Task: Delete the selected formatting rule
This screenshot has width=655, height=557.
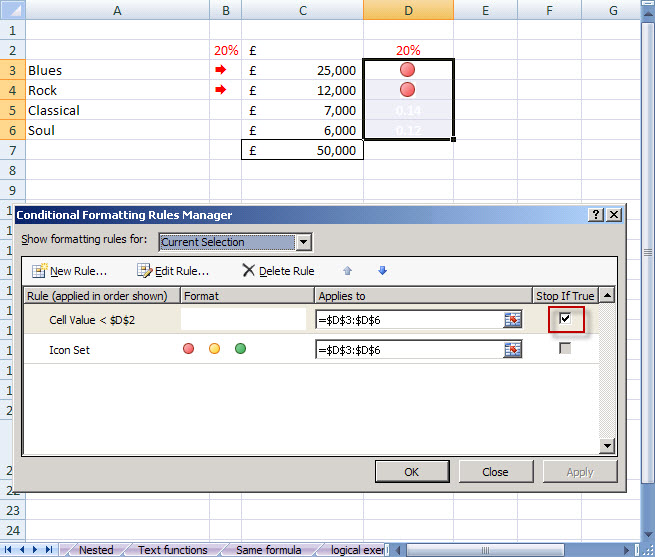Action: [x=278, y=271]
